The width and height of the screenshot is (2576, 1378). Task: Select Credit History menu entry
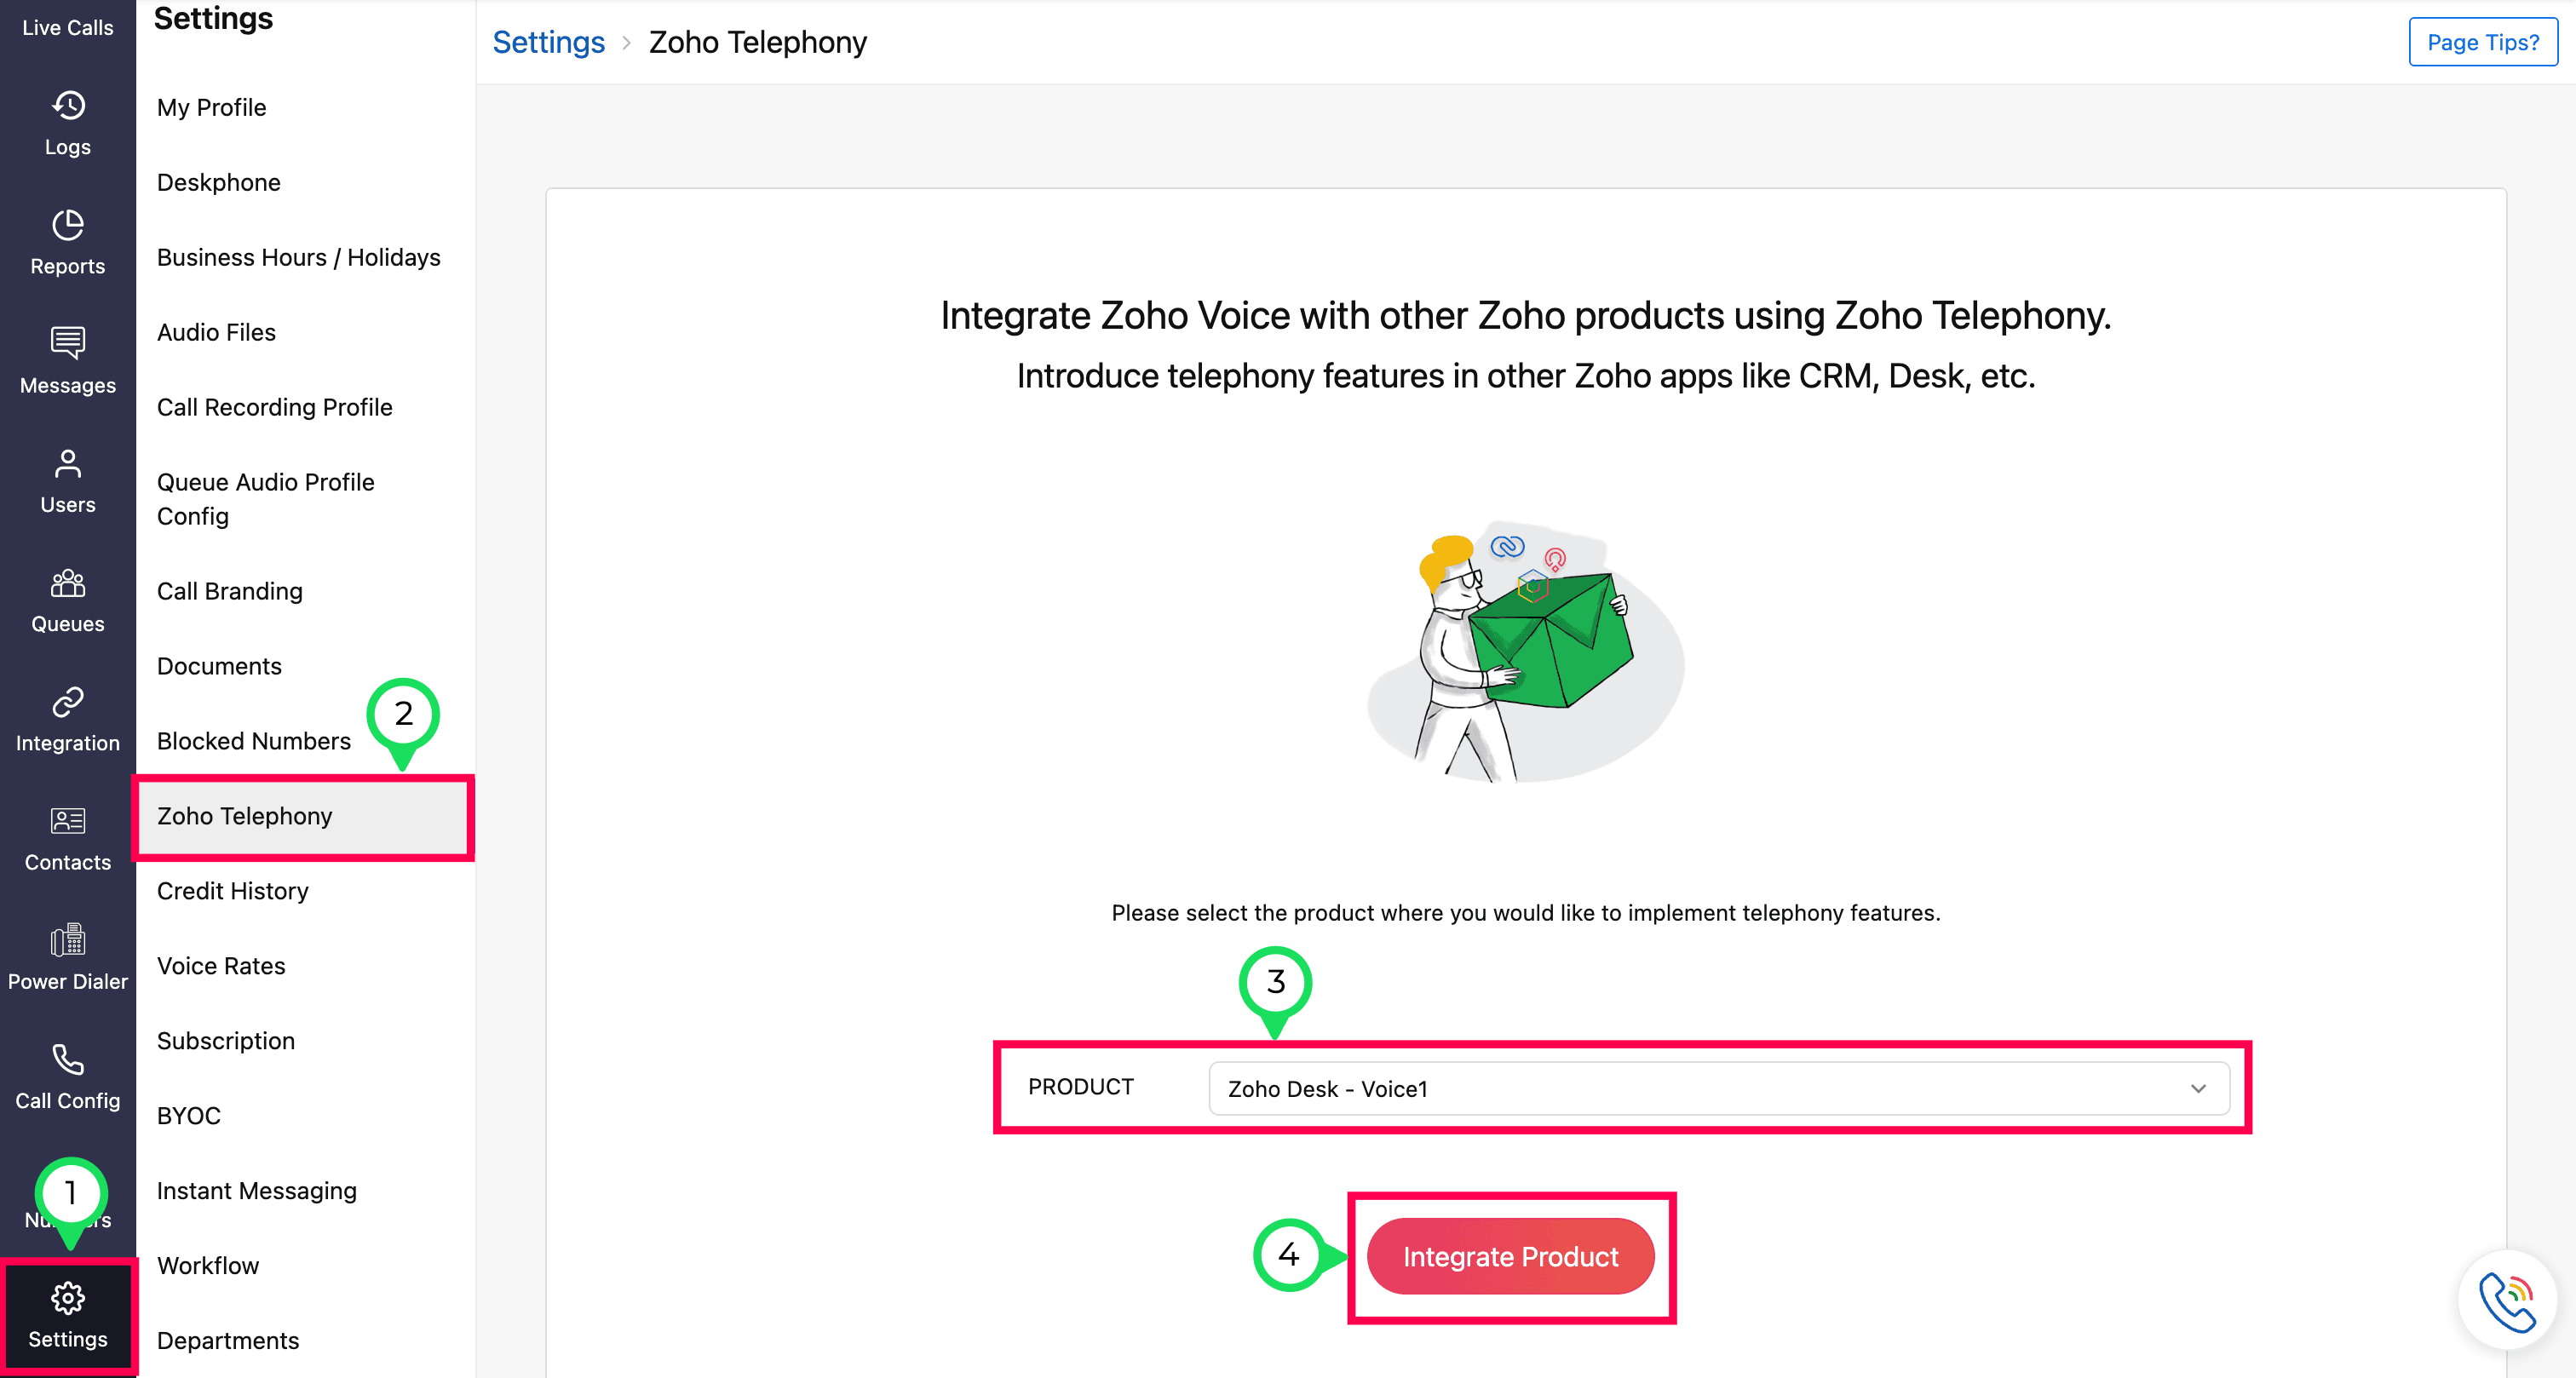click(x=233, y=891)
